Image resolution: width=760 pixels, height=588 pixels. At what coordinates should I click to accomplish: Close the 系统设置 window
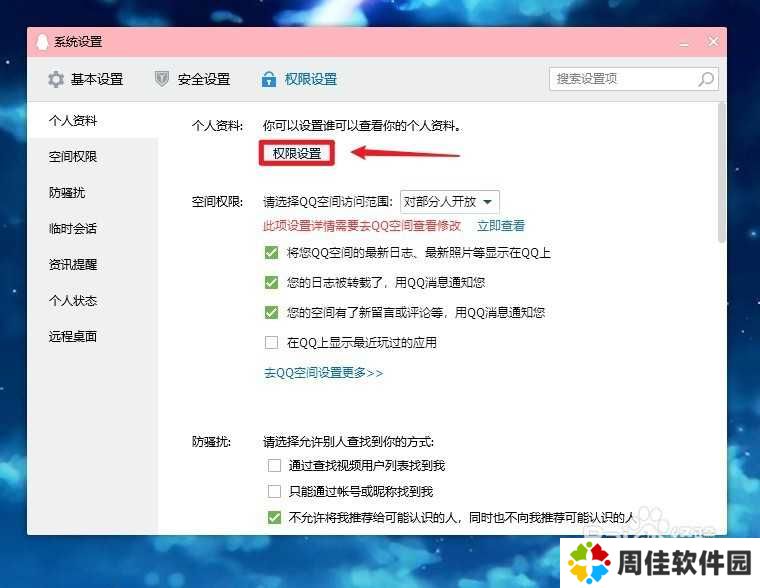pos(713,42)
